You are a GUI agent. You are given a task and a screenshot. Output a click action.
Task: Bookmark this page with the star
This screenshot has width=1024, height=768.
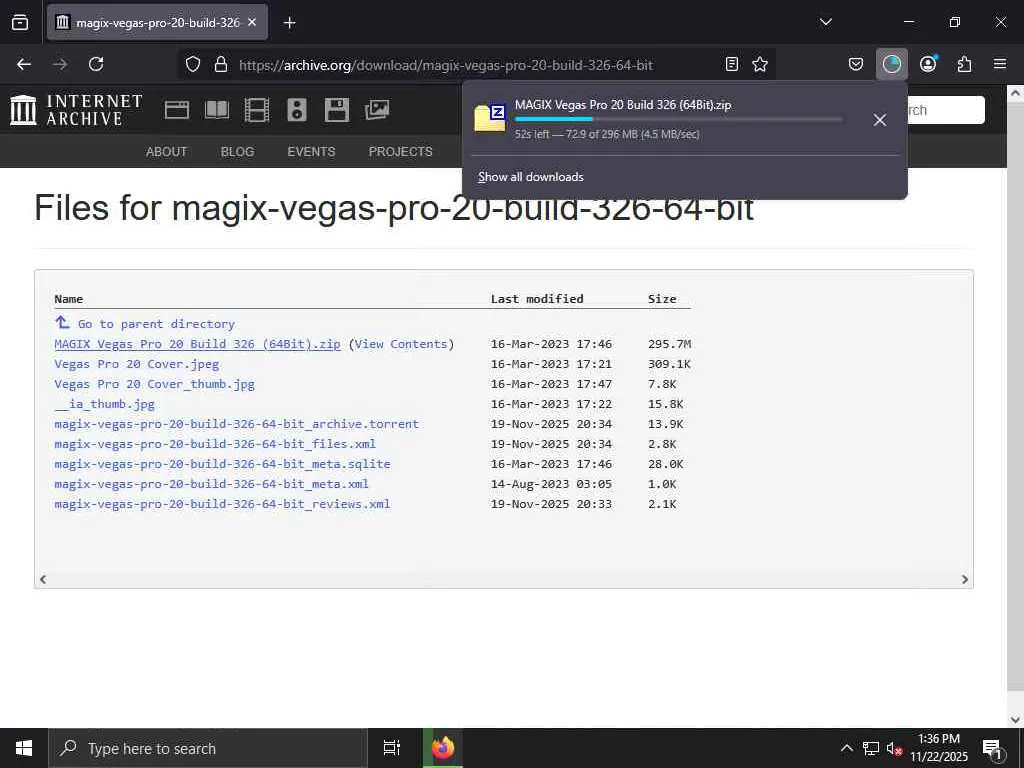[760, 64]
